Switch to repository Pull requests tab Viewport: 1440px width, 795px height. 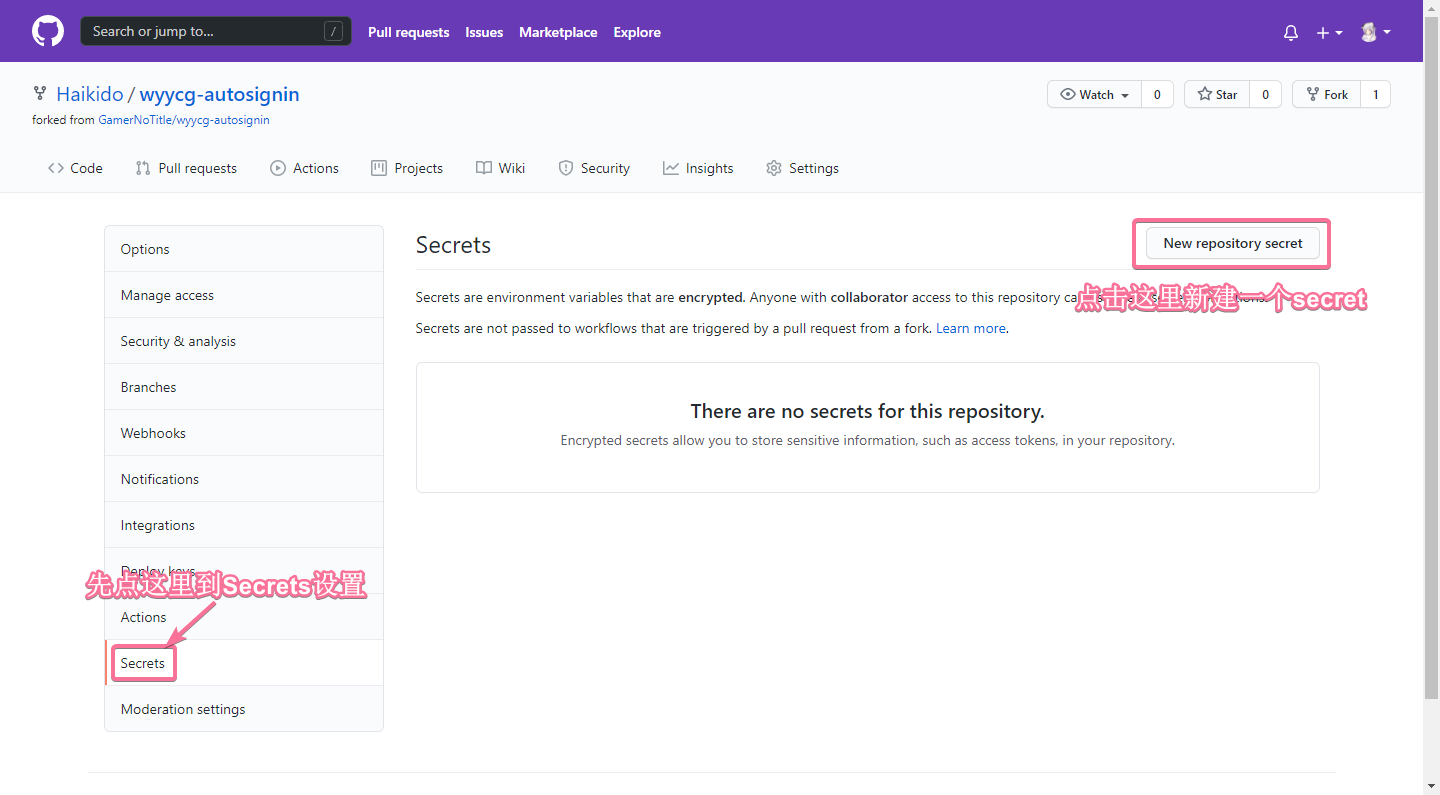pos(186,168)
